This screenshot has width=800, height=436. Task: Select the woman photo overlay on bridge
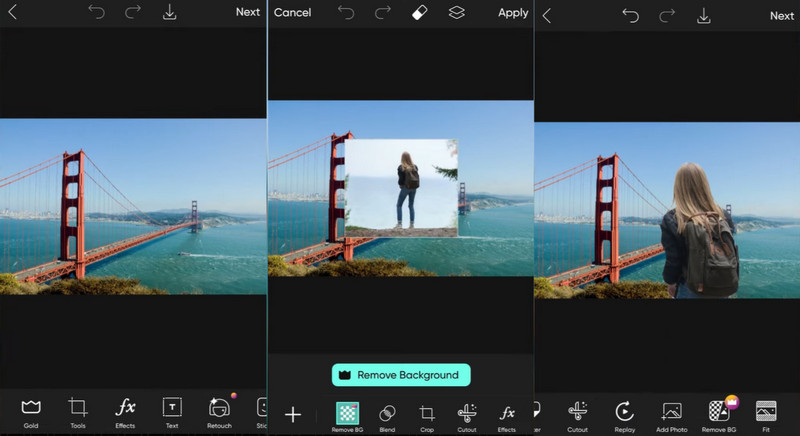tap(401, 187)
